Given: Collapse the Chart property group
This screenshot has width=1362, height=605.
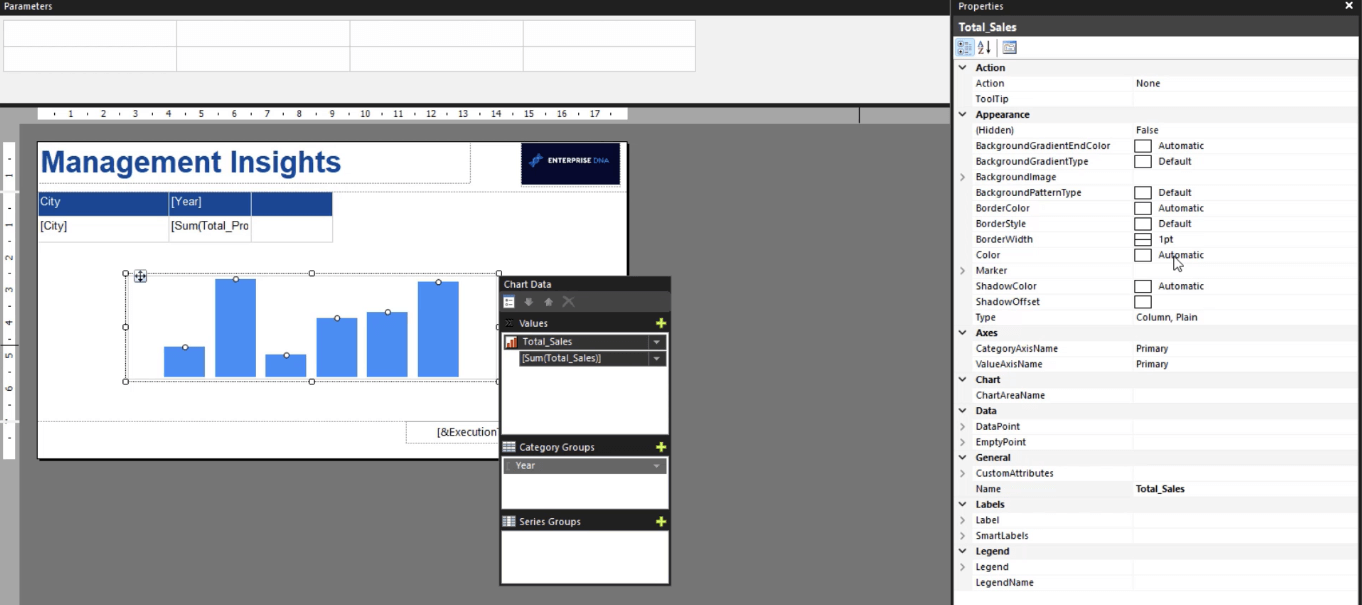Looking at the screenshot, I should pos(963,380).
